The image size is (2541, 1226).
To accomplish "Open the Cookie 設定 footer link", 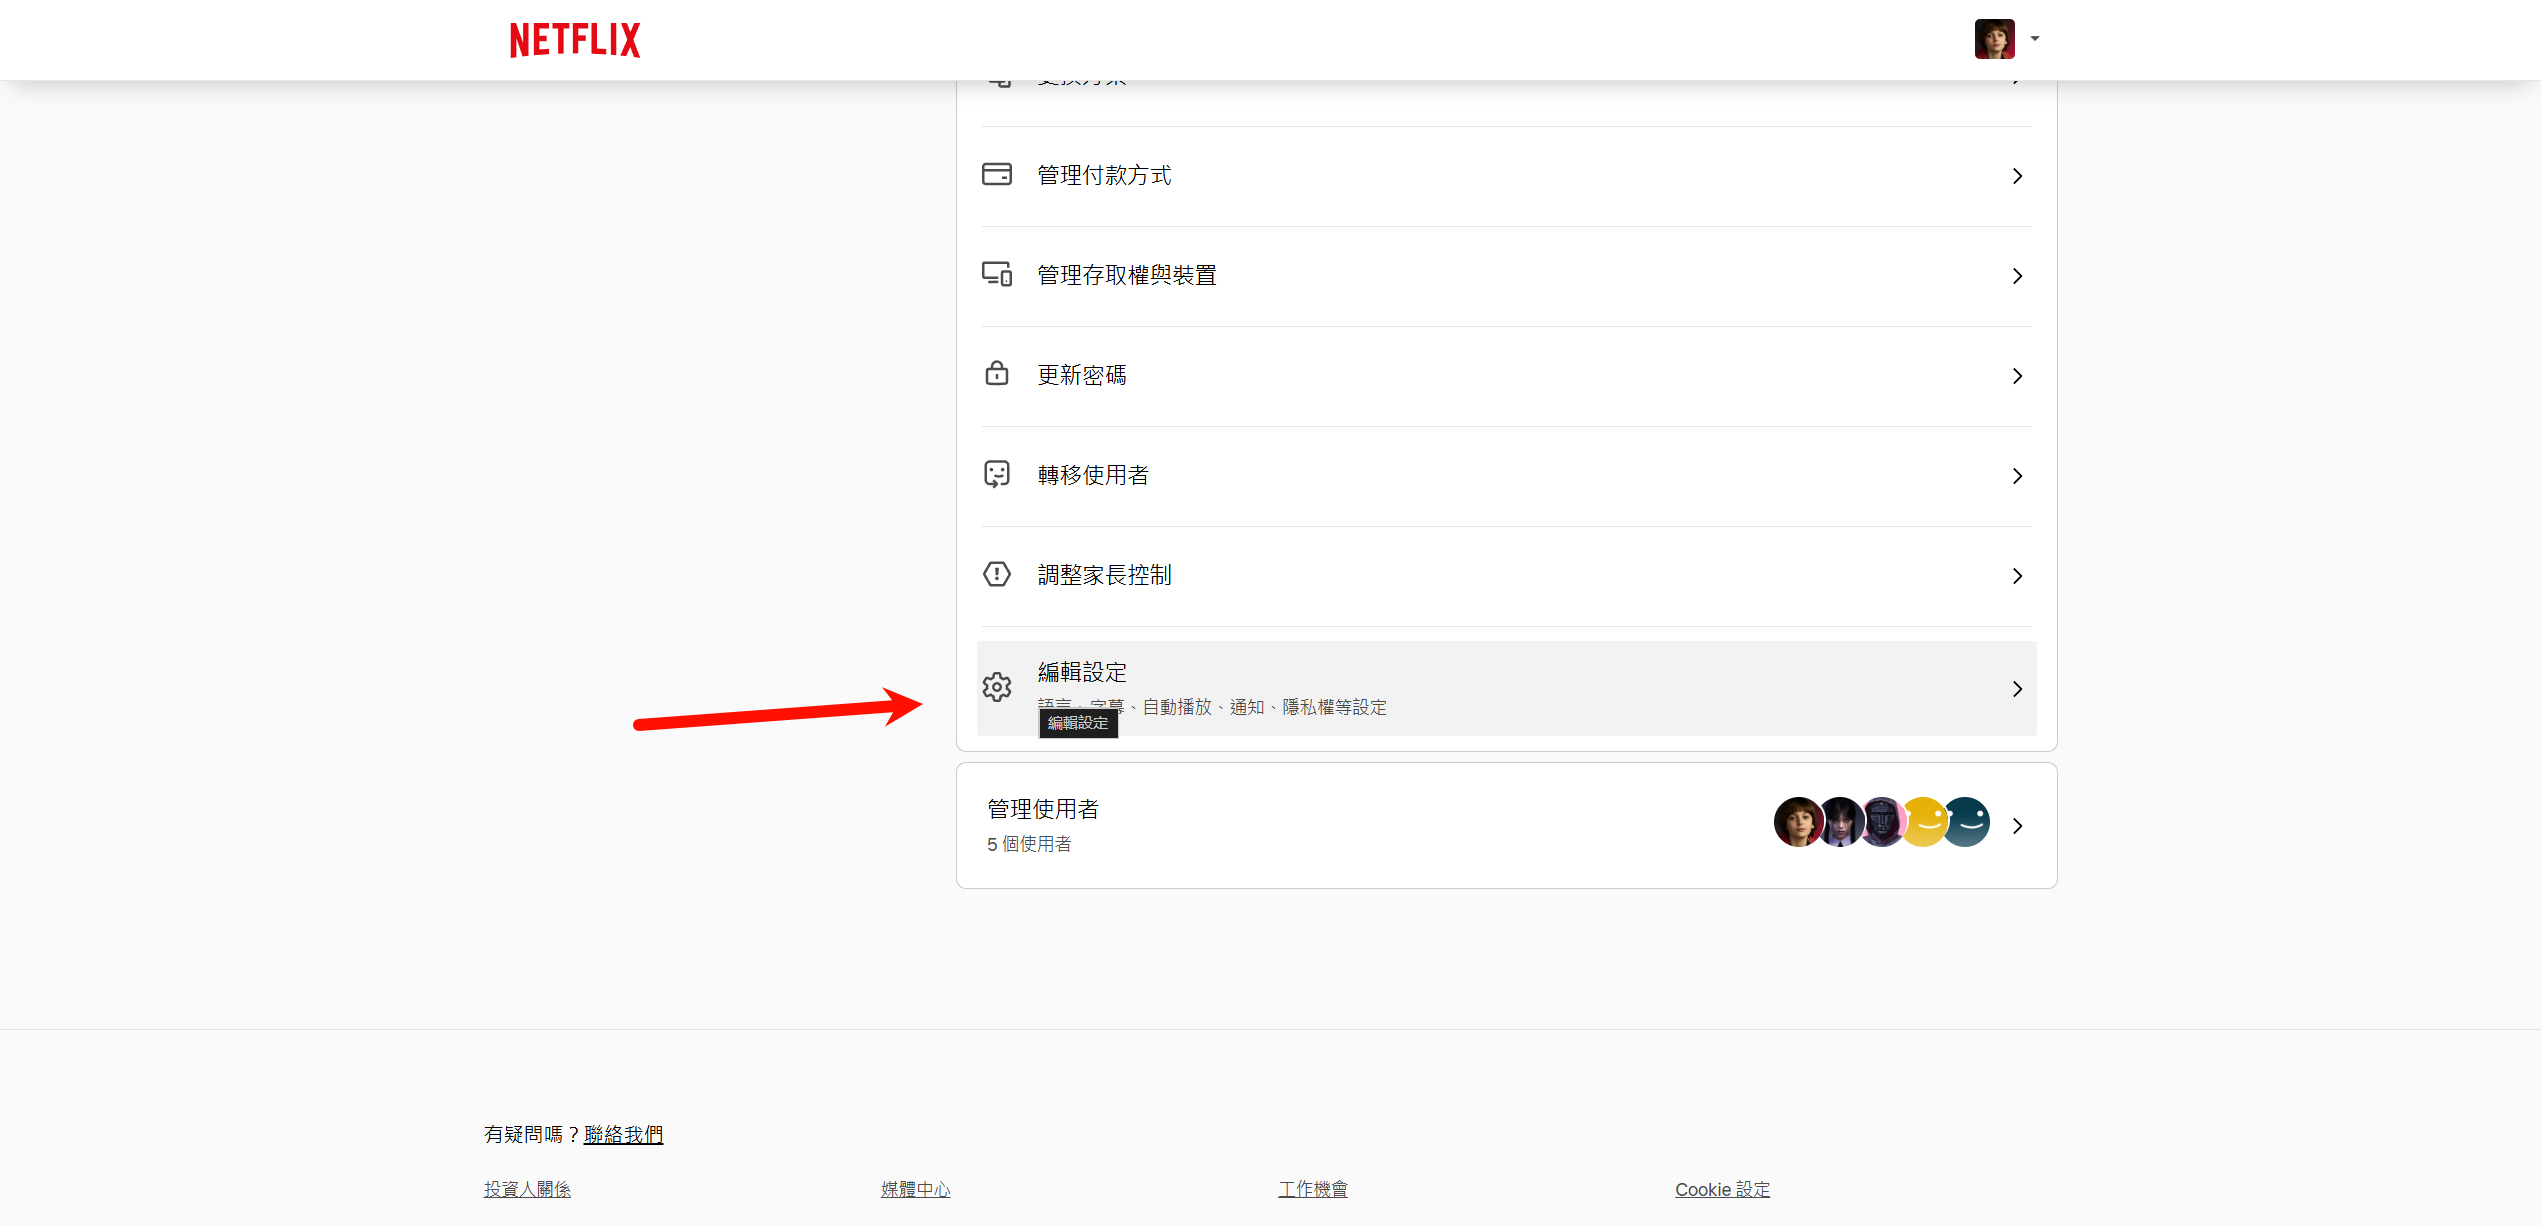I will 1722,1189.
